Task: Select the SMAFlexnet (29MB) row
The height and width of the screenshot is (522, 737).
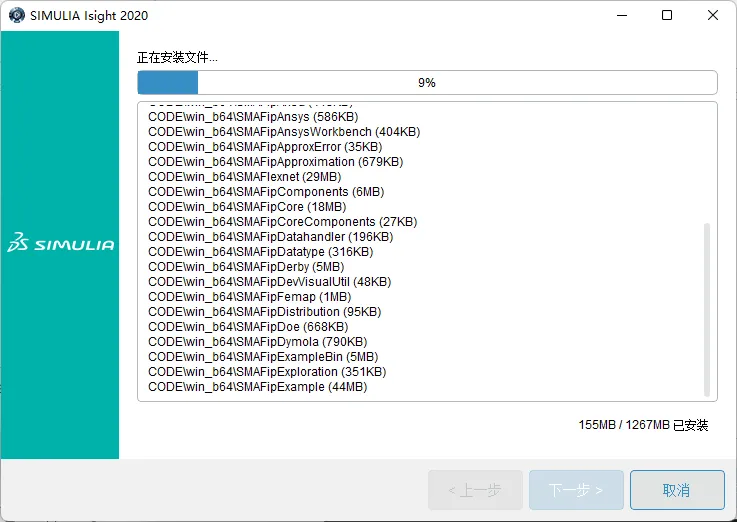Action: [244, 177]
